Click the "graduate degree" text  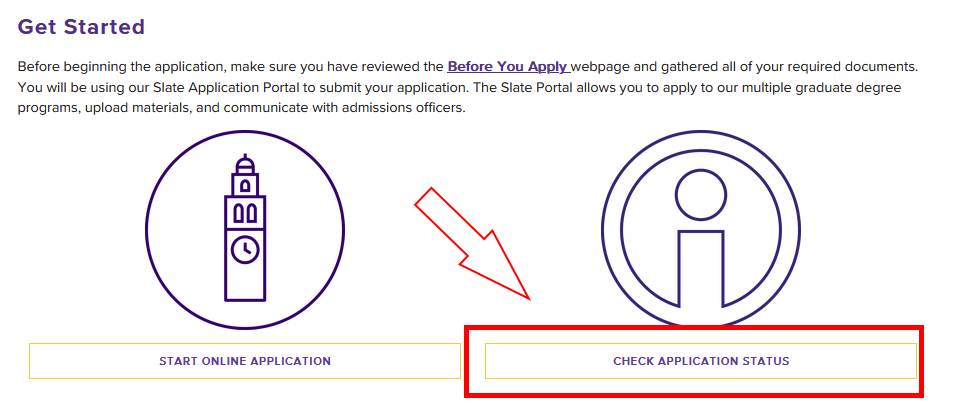tap(854, 87)
